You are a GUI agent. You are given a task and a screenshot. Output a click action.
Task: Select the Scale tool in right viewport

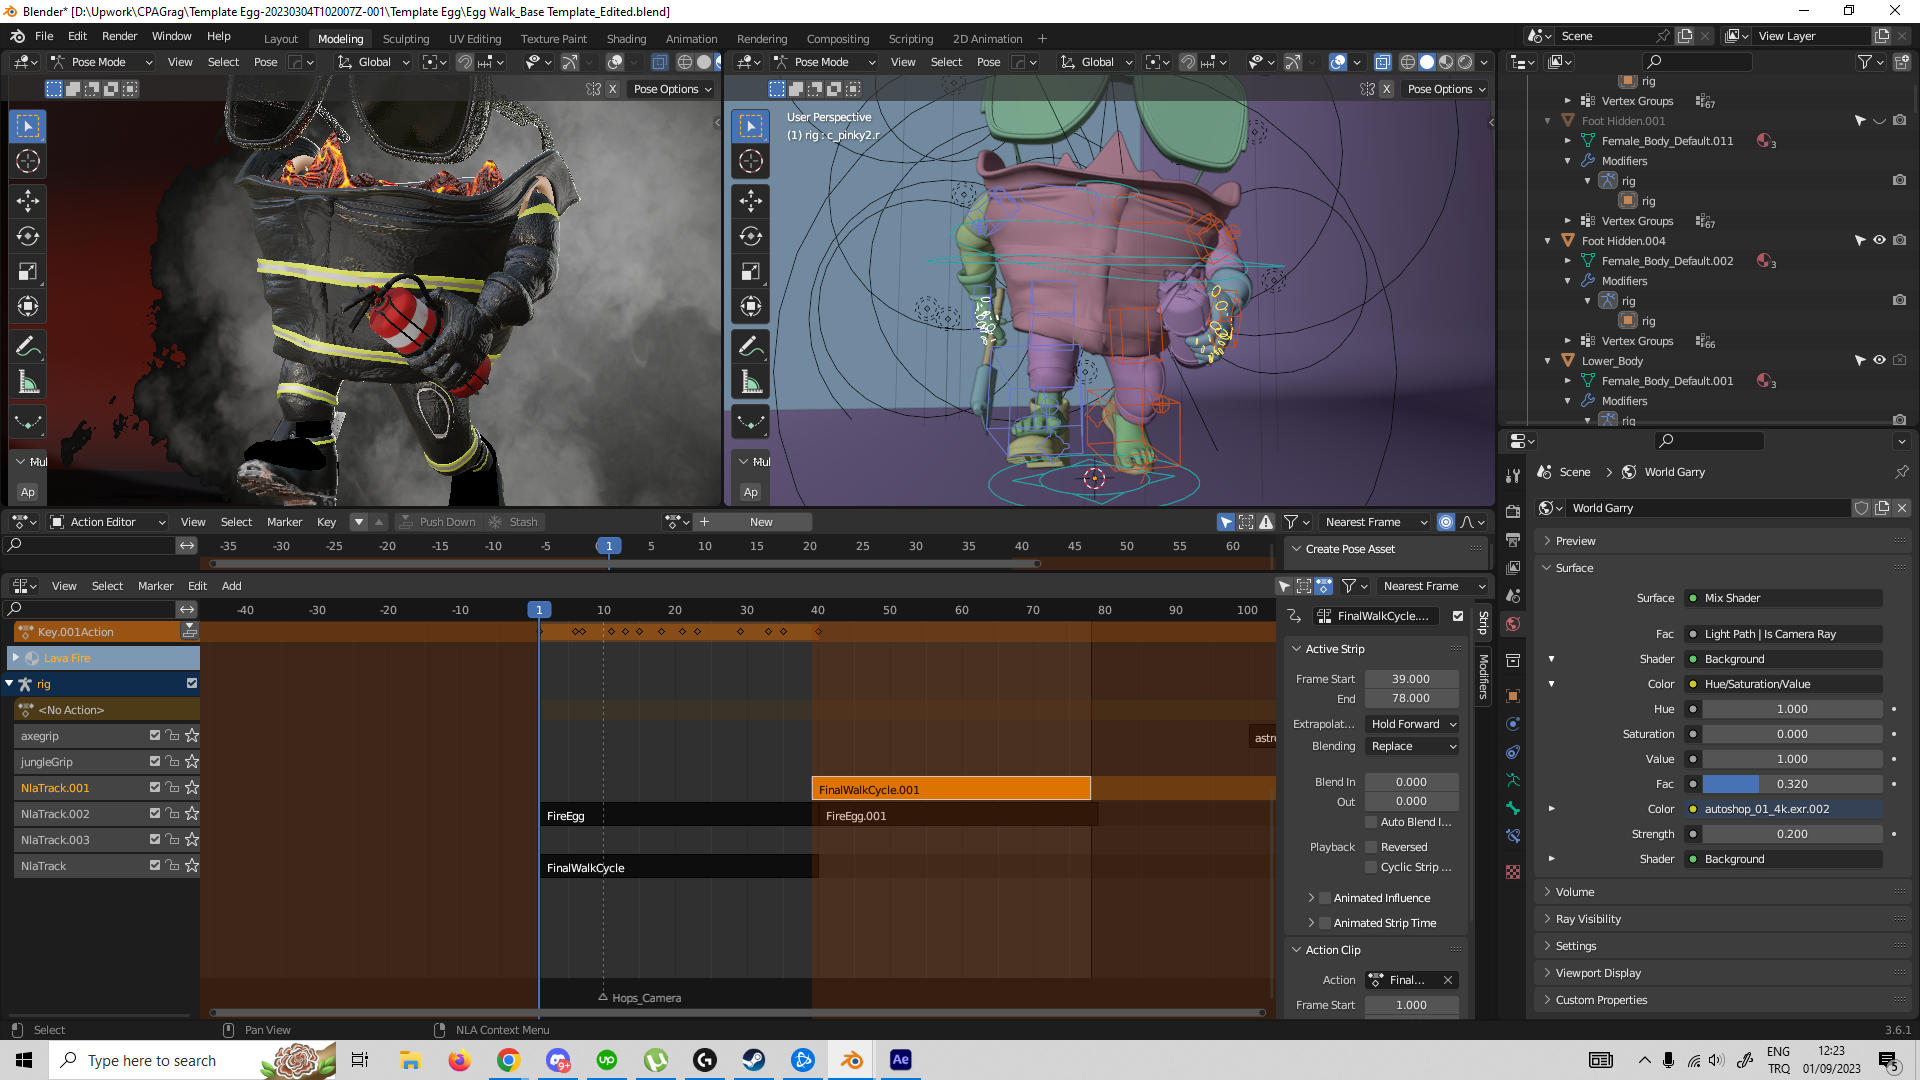click(751, 272)
